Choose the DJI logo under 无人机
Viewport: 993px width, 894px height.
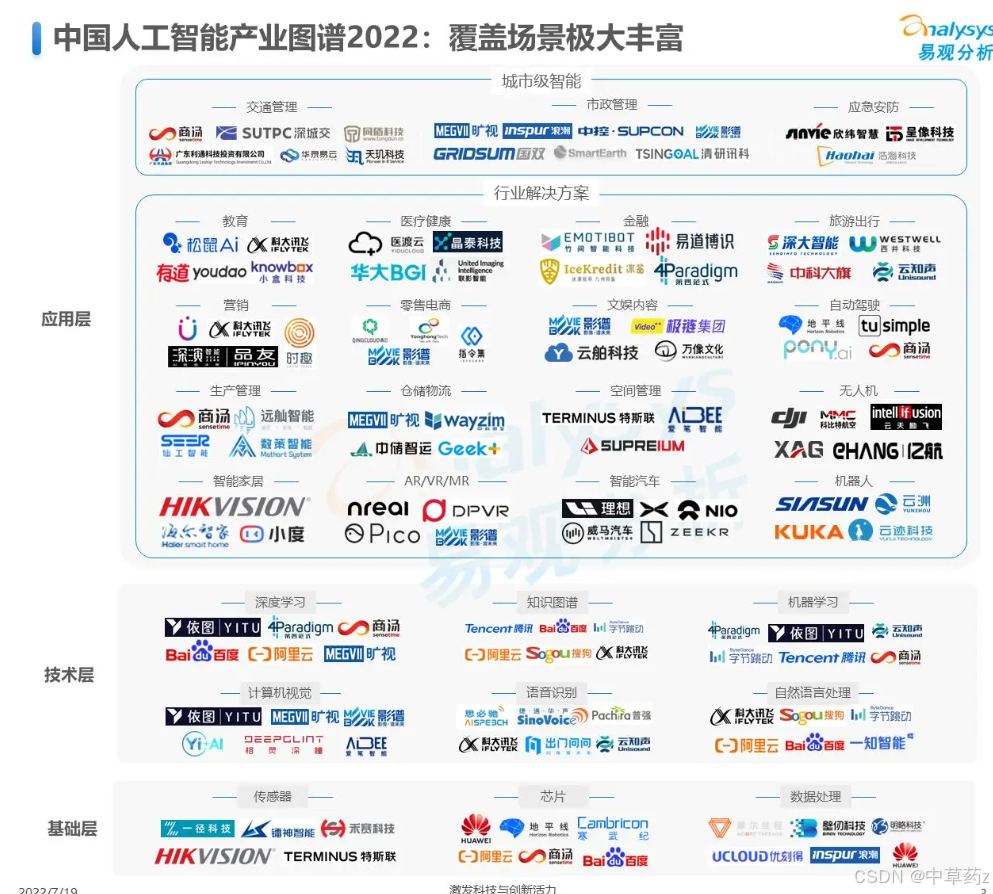click(x=788, y=417)
